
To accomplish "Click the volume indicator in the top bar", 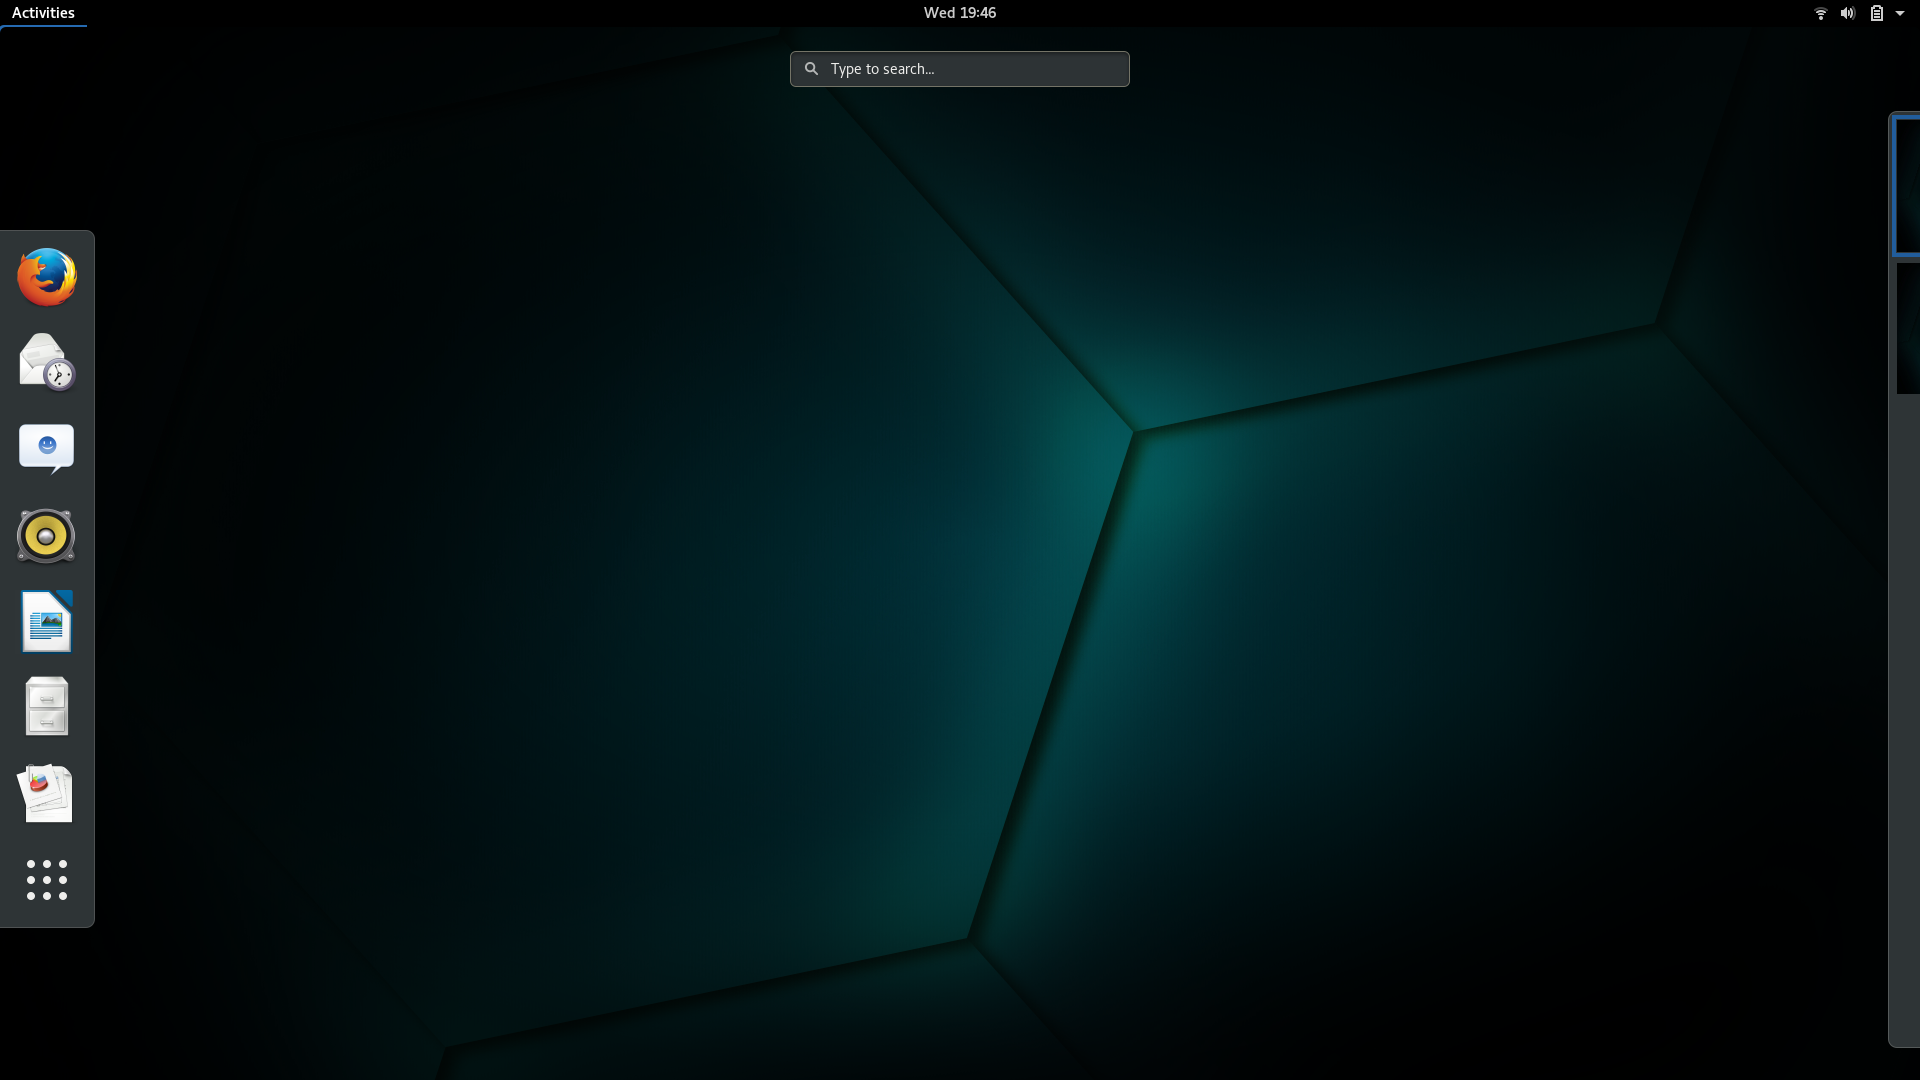I will [1848, 13].
